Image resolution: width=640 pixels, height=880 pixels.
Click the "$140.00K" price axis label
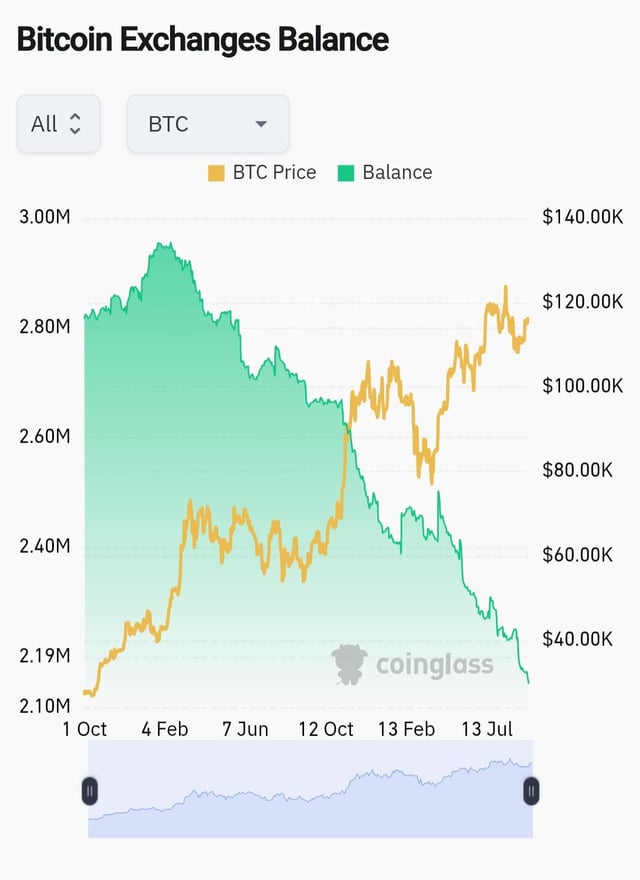(583, 218)
